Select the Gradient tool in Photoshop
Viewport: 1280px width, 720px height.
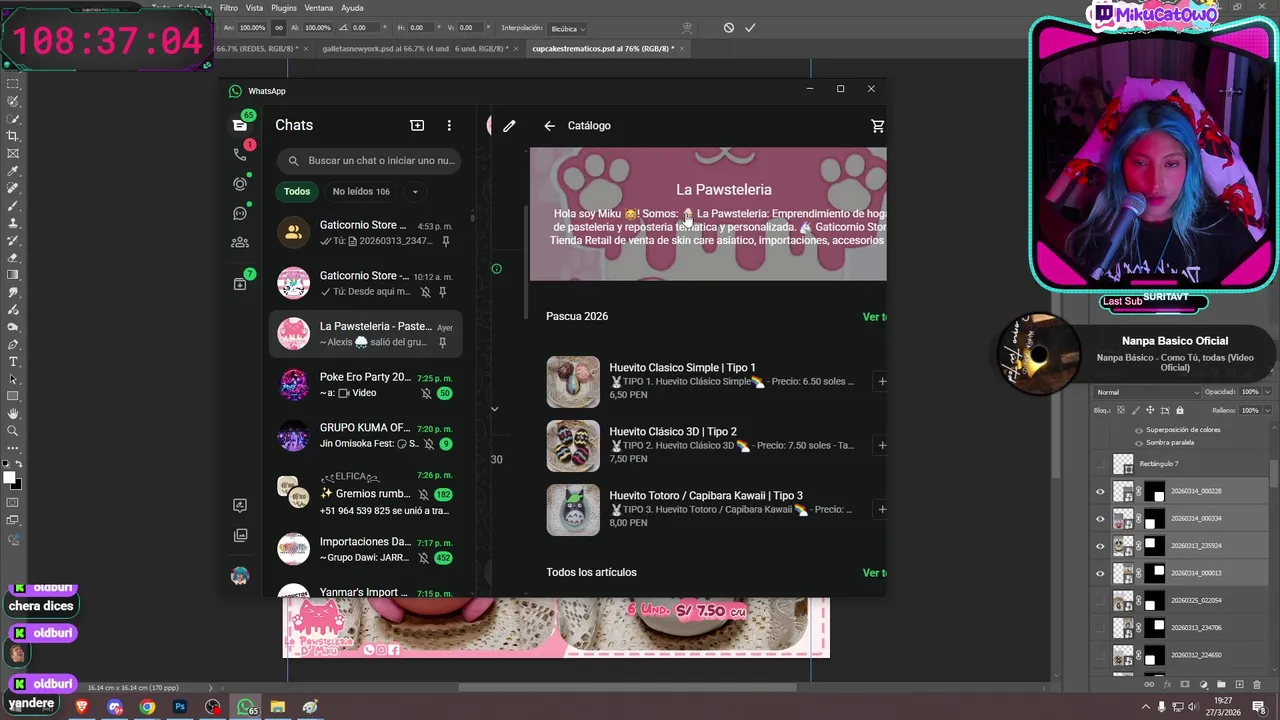pyautogui.click(x=13, y=275)
